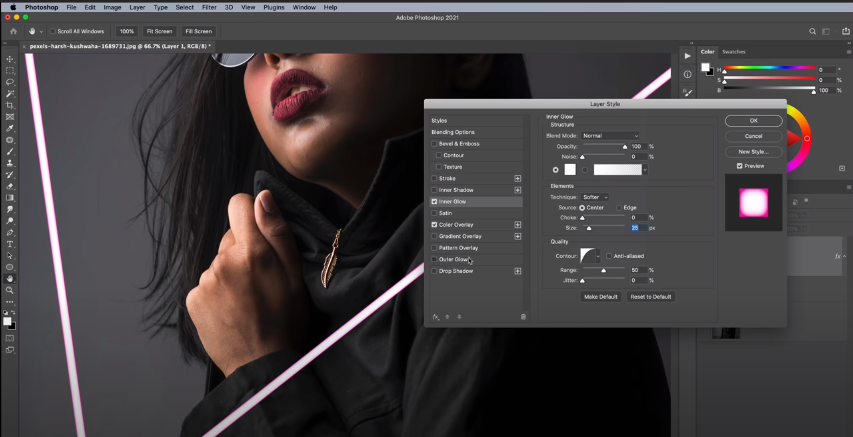
Task: Select the Zoom tool in toolbar
Action: click(10, 290)
